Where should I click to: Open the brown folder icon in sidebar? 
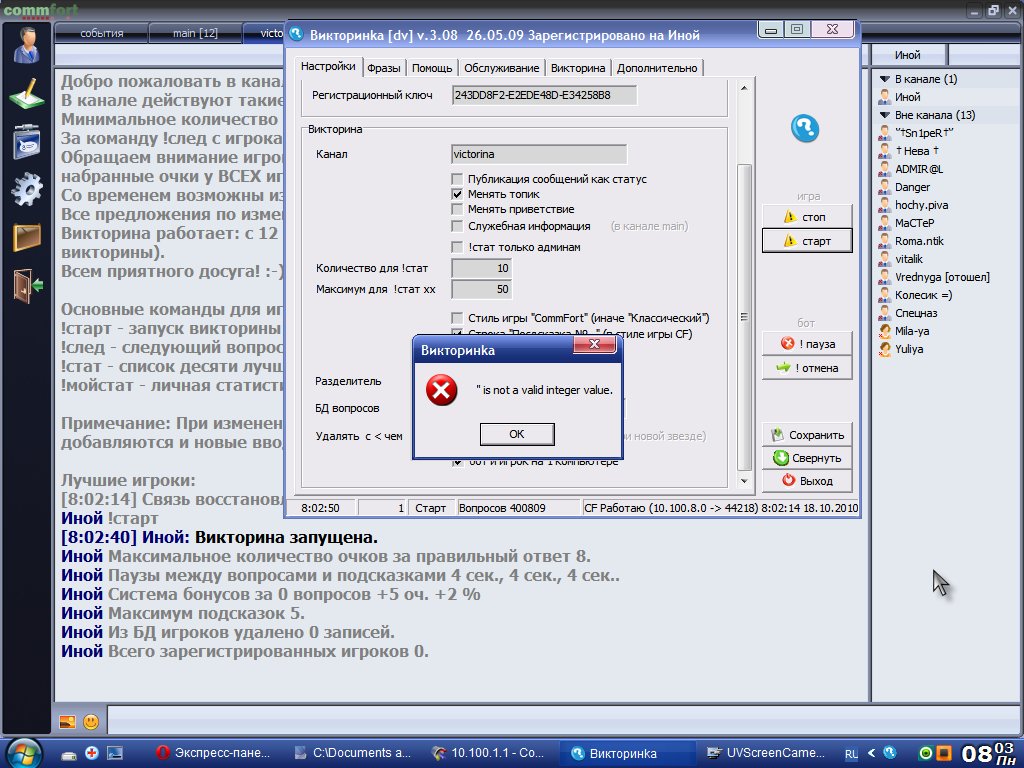26,237
